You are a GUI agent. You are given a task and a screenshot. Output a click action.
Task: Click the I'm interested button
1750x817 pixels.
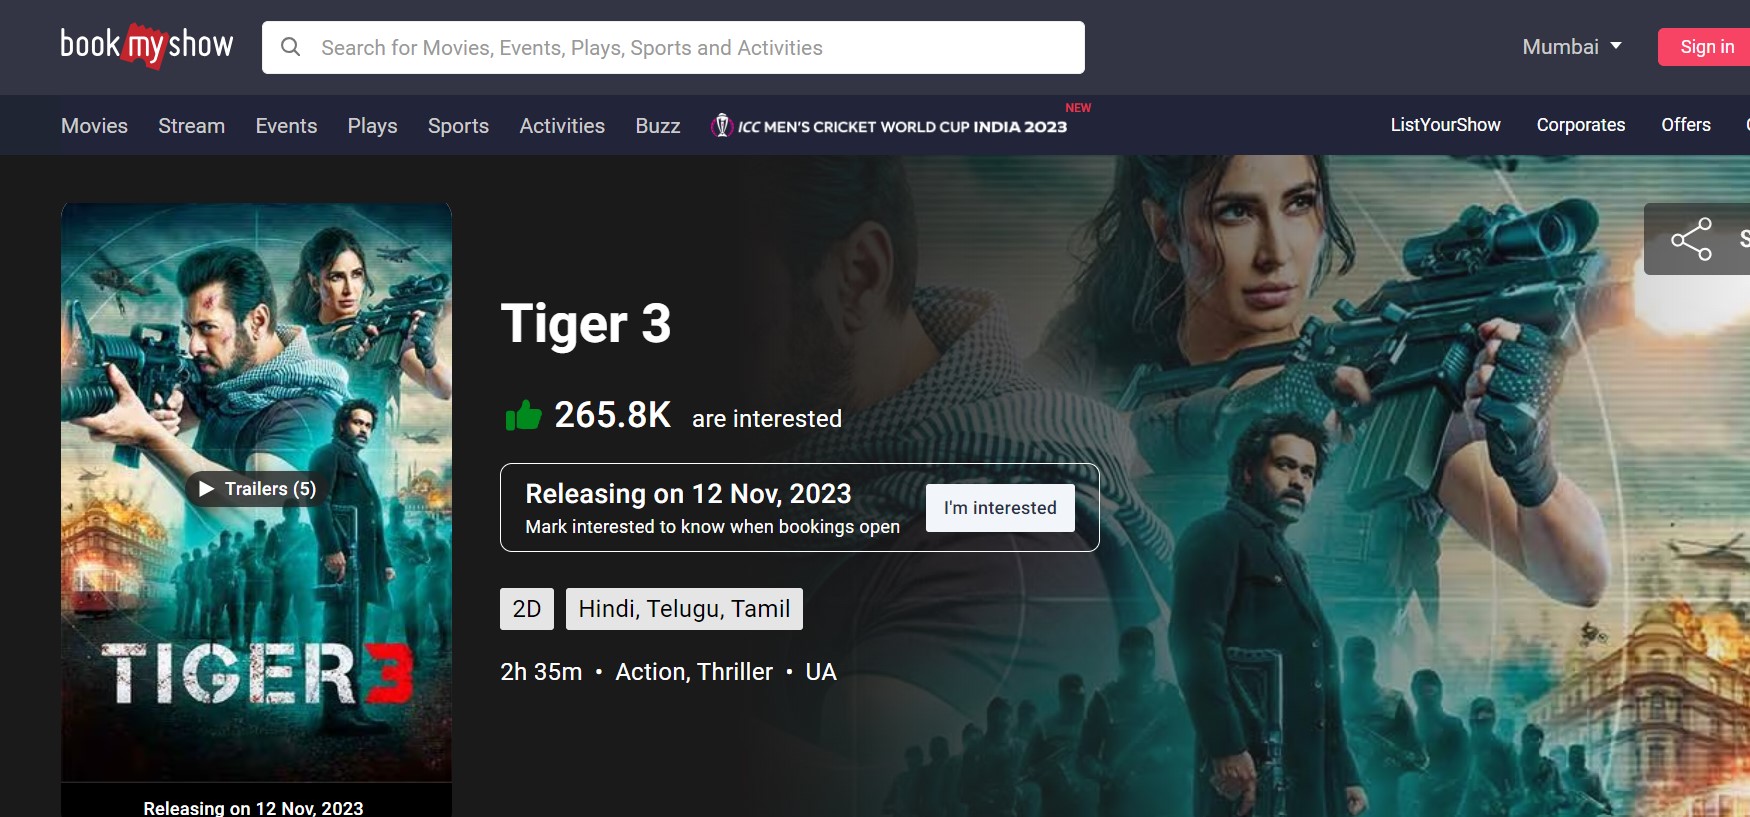1000,508
